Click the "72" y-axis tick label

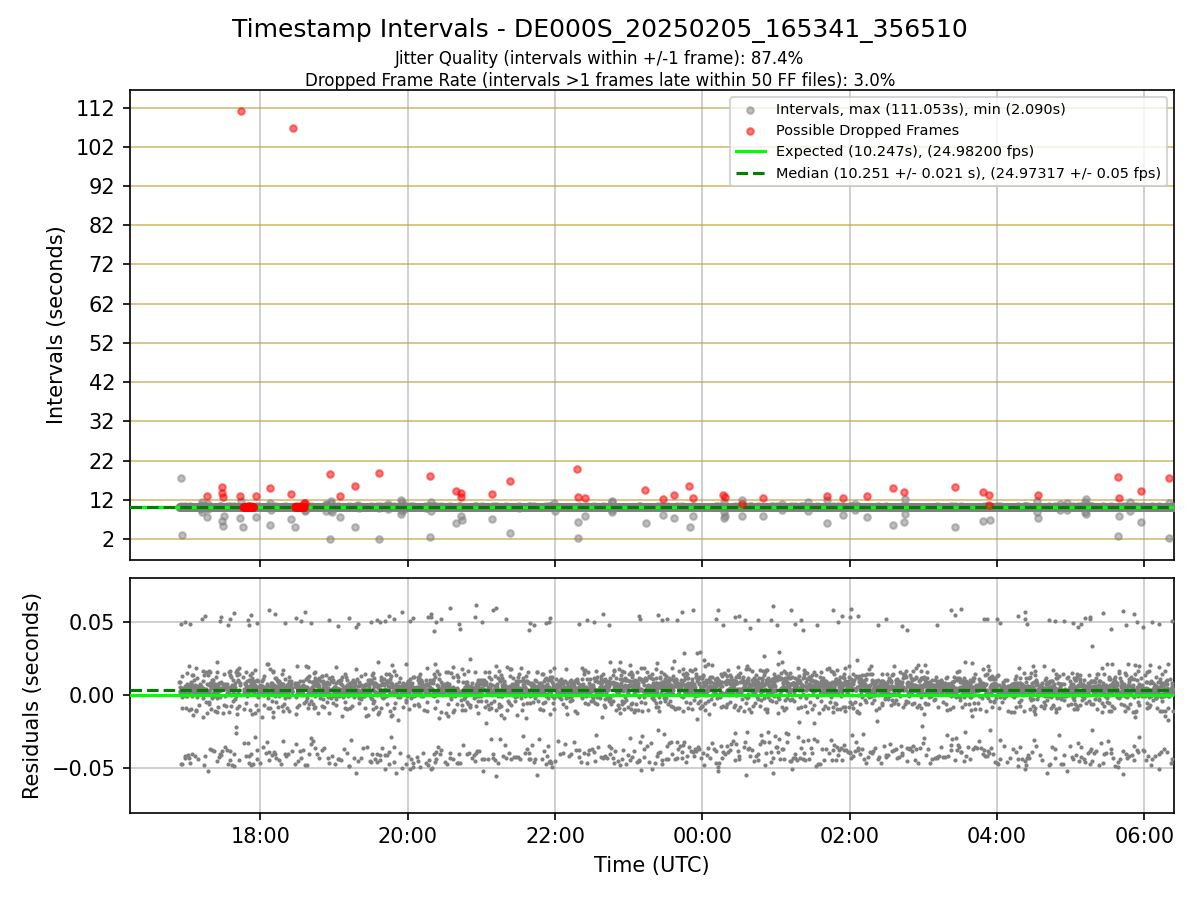coord(103,265)
